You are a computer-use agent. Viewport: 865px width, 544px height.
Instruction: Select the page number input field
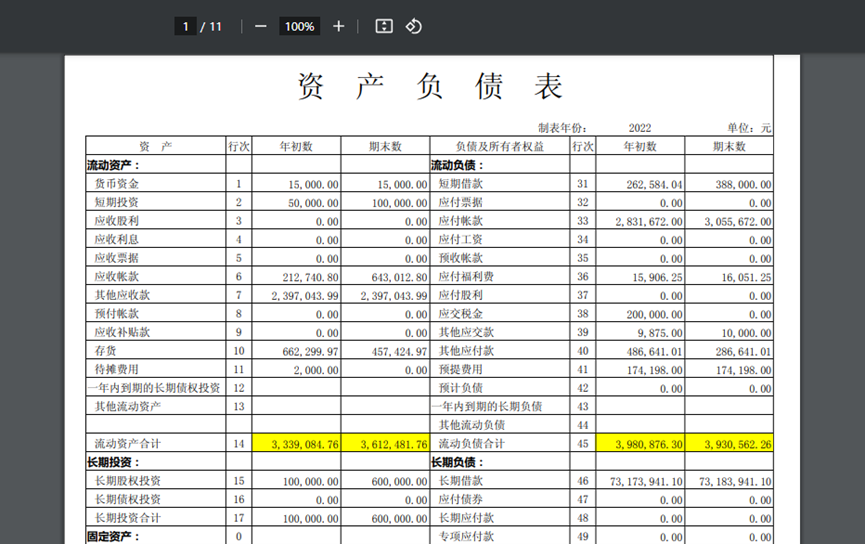(185, 26)
